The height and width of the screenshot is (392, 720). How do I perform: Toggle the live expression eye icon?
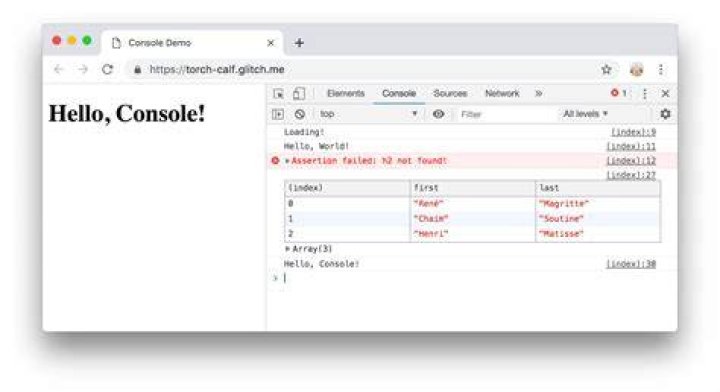click(438, 114)
